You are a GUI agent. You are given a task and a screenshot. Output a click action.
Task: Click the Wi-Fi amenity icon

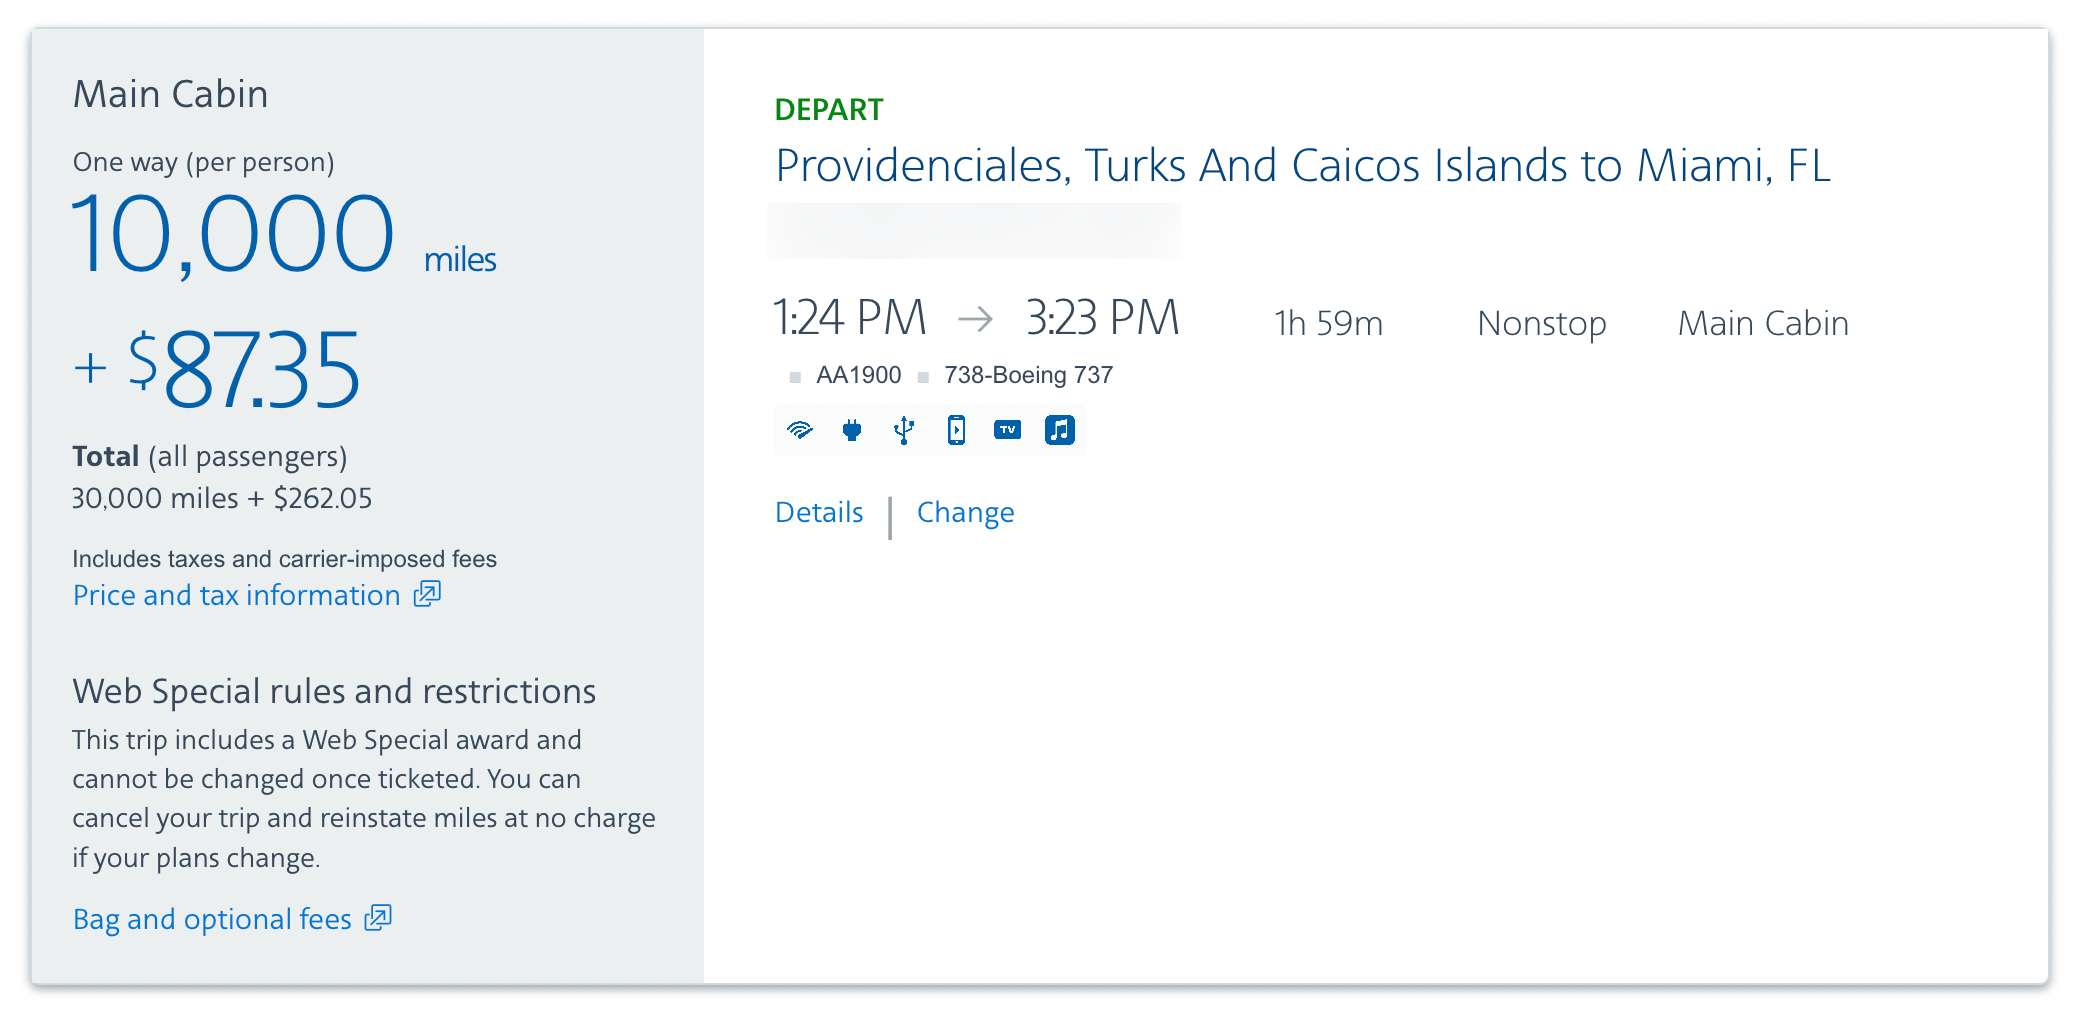(x=800, y=430)
